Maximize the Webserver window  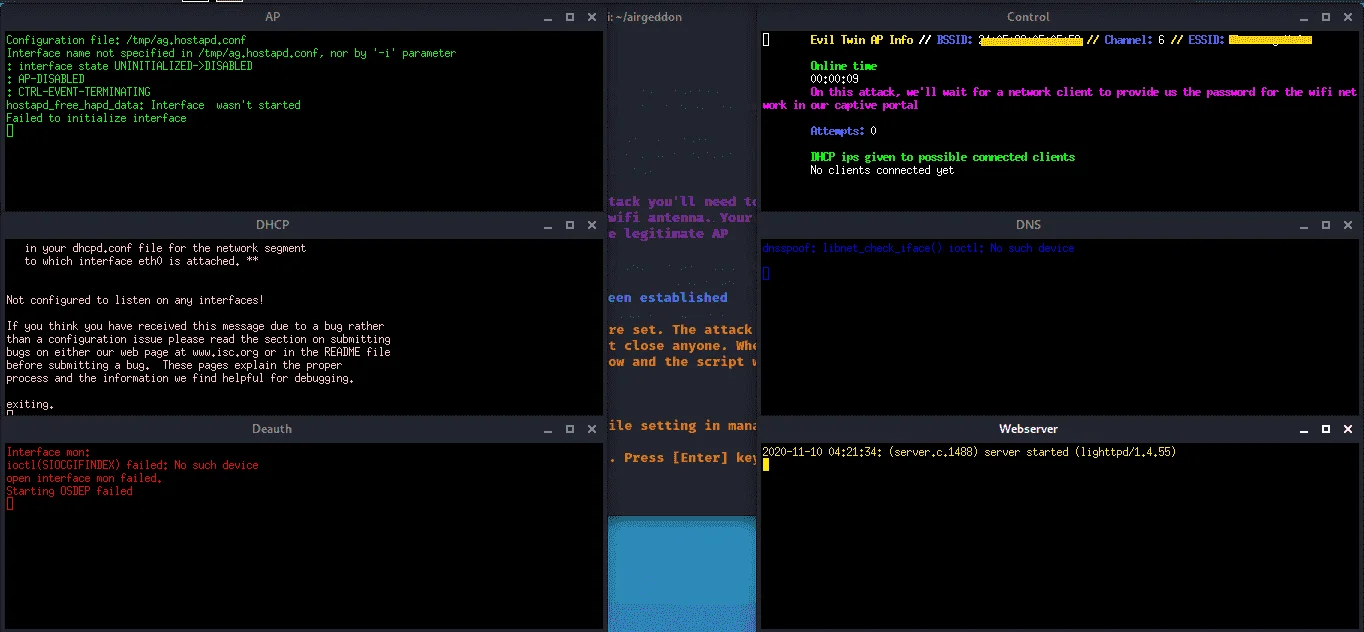1326,429
